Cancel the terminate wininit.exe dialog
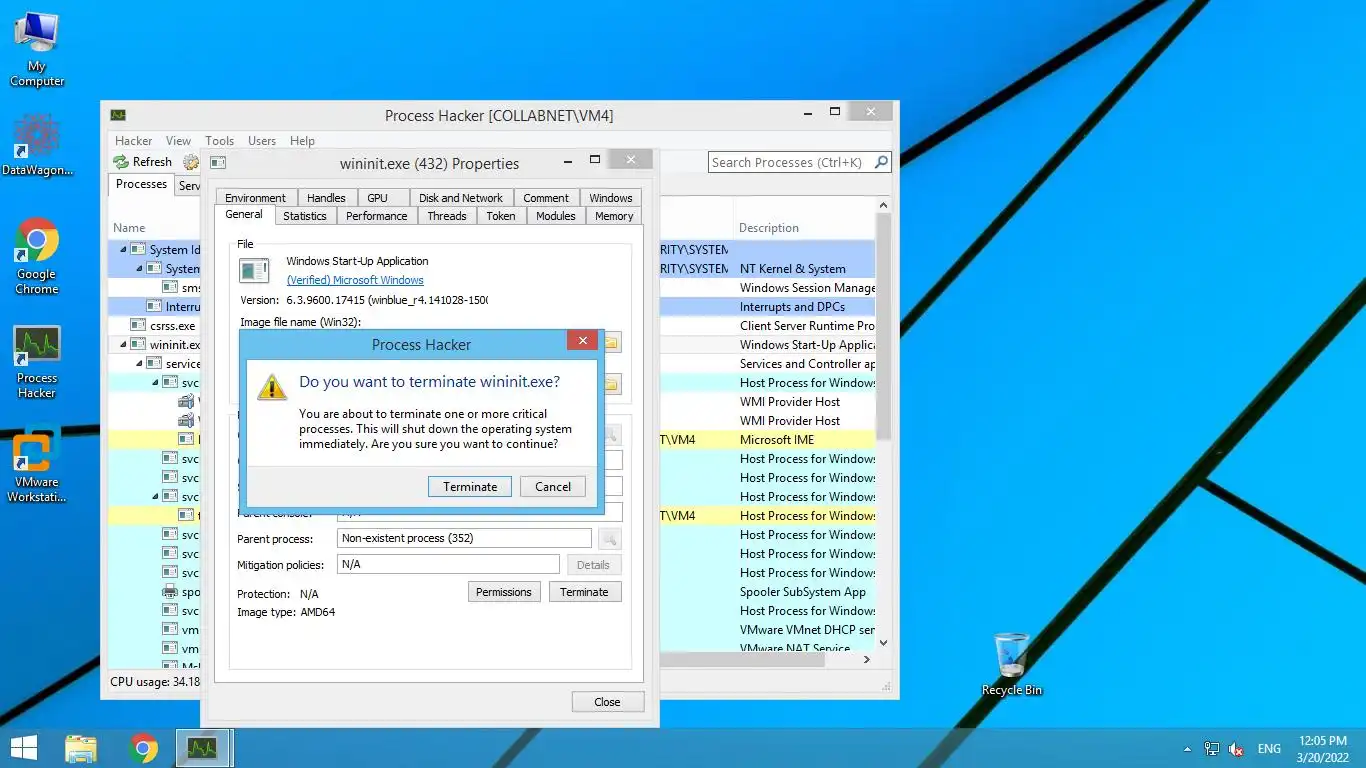 [x=553, y=486]
